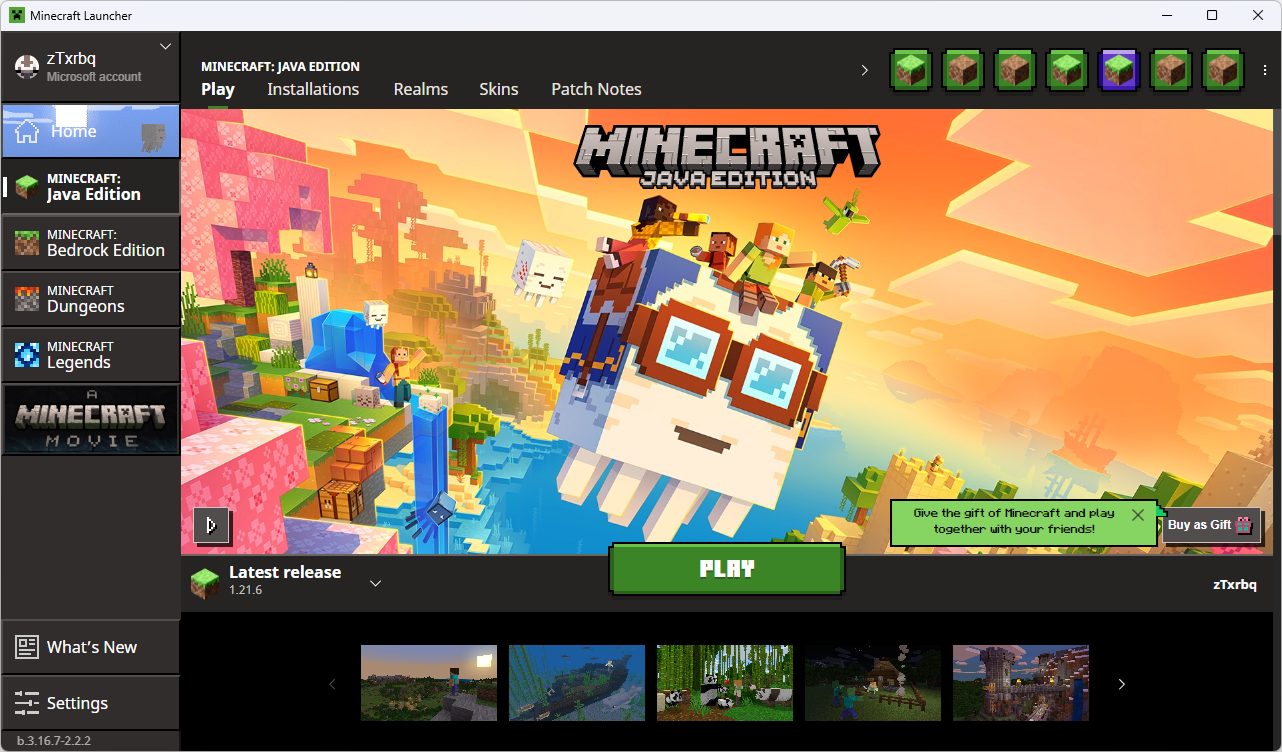Viewport: 1282px width, 752px height.
Task: Select Minecraft: Java Edition in the sidebar
Action: [91, 187]
